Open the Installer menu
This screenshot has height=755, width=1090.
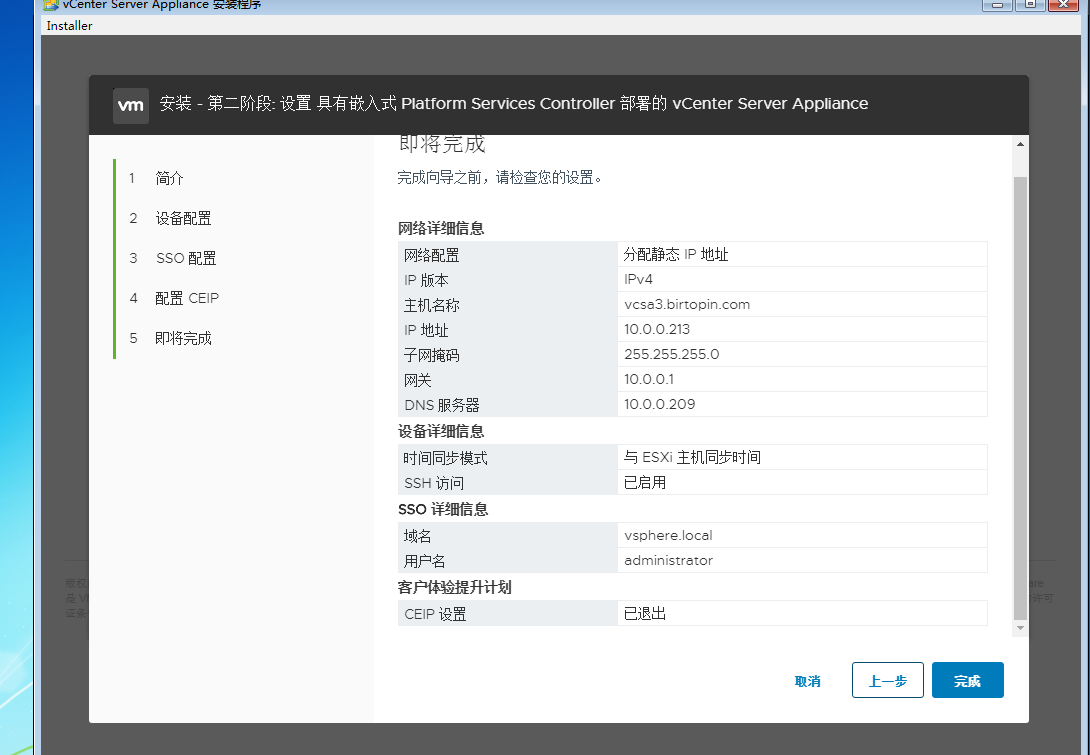pyautogui.click(x=69, y=26)
